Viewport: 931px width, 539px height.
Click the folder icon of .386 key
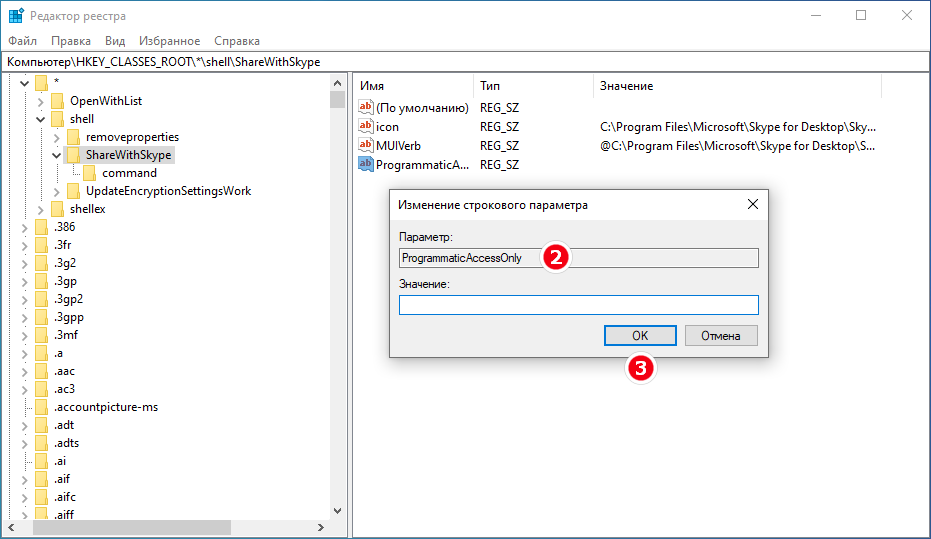[42, 227]
